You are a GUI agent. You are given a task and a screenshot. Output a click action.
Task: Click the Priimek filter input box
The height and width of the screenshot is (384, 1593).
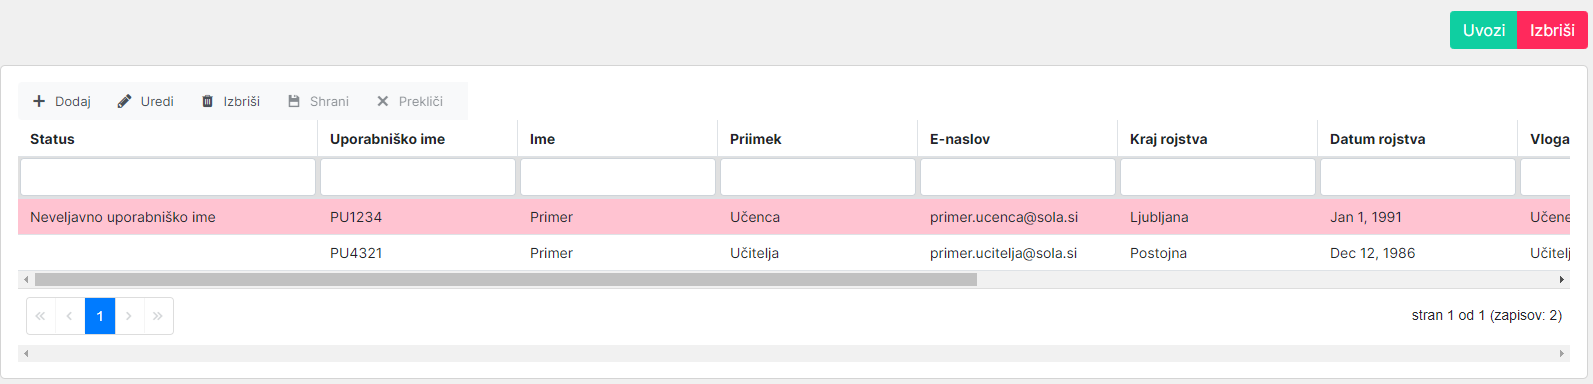click(x=818, y=177)
